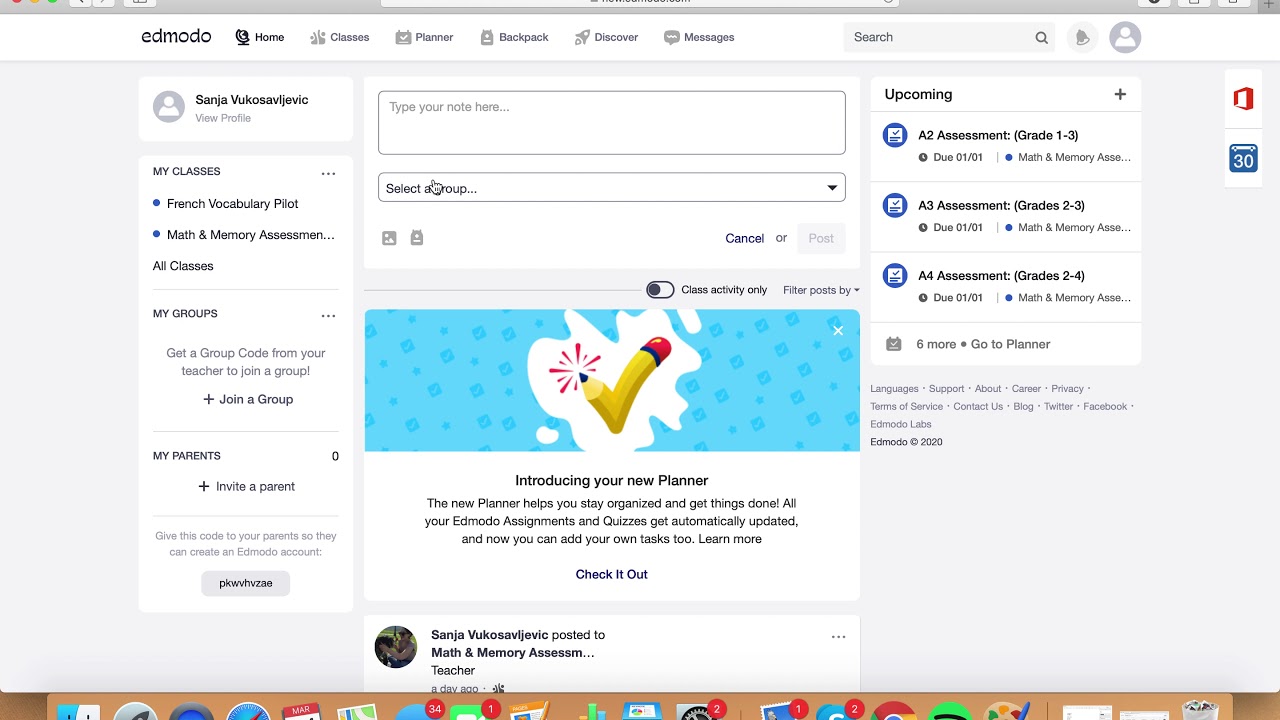Go to the Home tab

(260, 37)
